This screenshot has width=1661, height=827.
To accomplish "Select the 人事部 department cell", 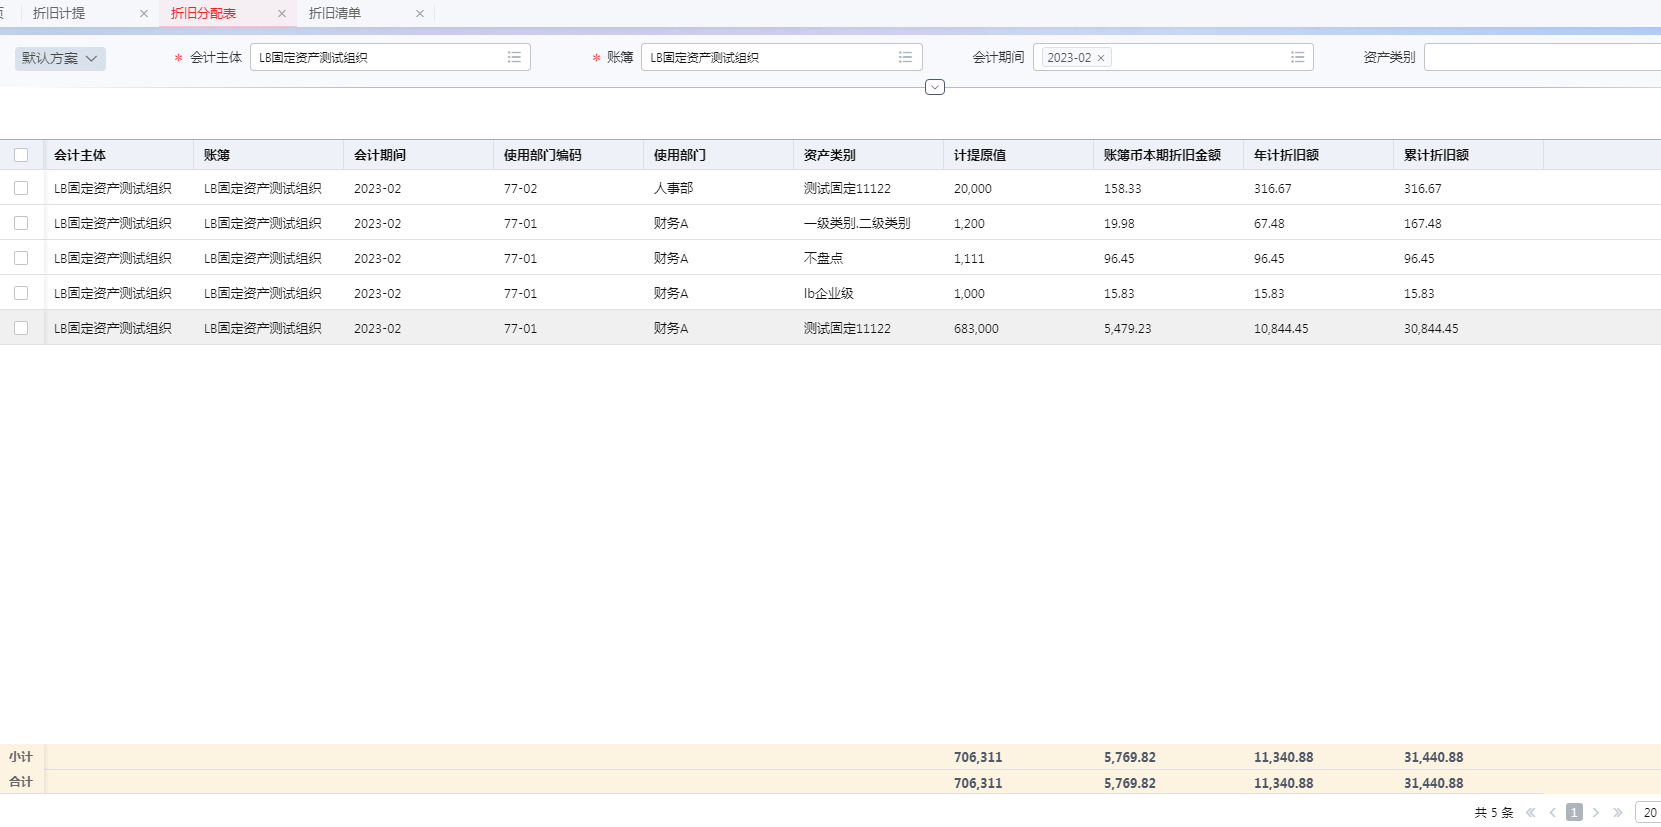I will [673, 188].
